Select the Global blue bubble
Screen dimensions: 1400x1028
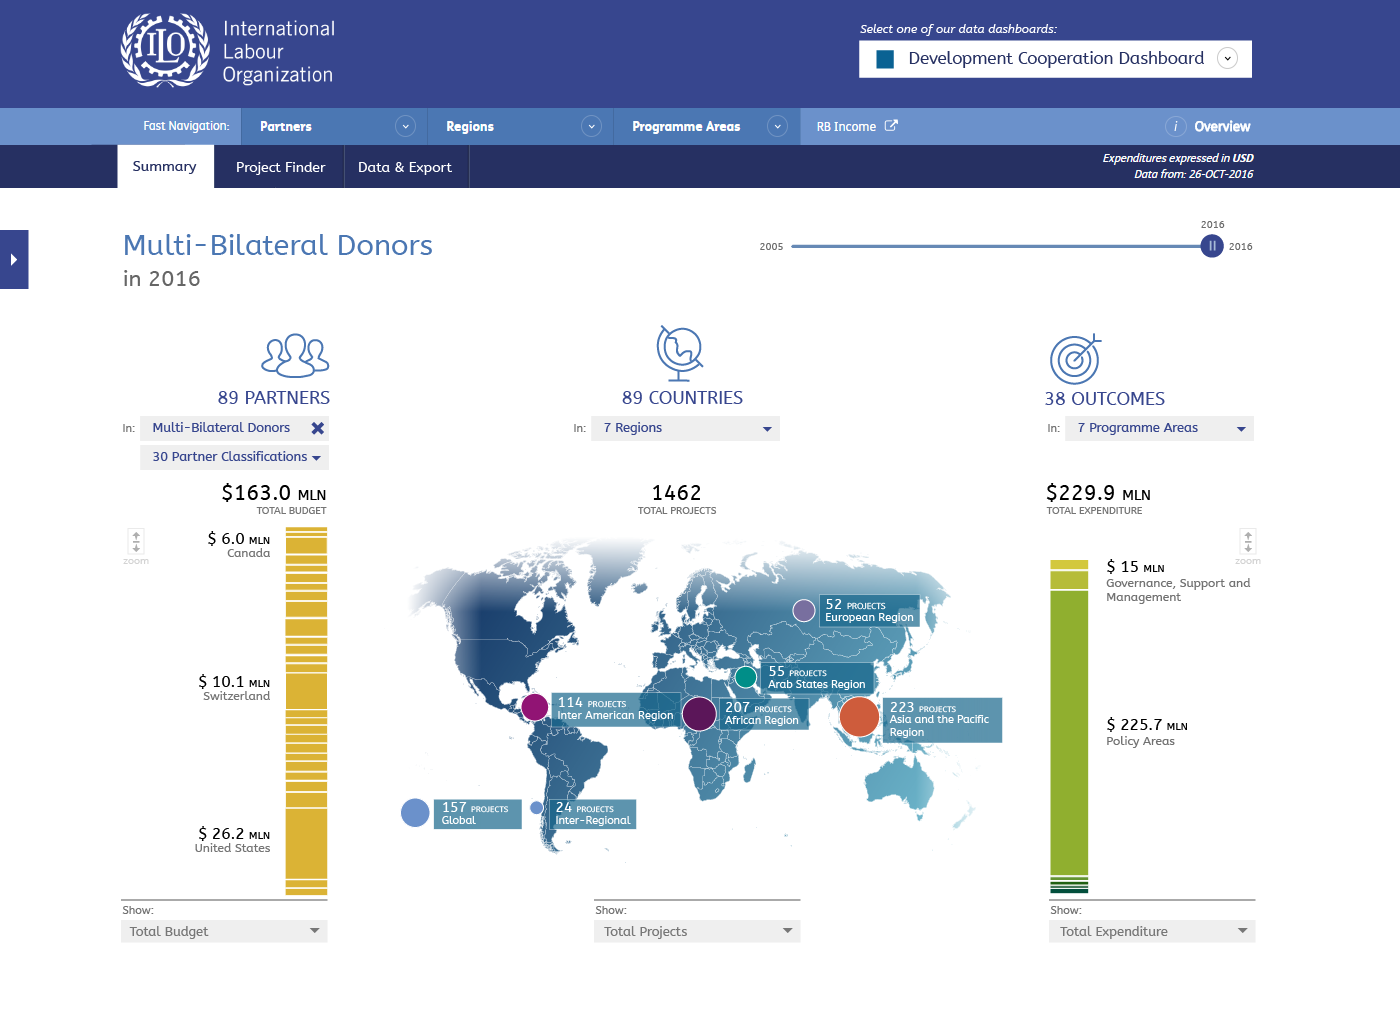pos(415,813)
